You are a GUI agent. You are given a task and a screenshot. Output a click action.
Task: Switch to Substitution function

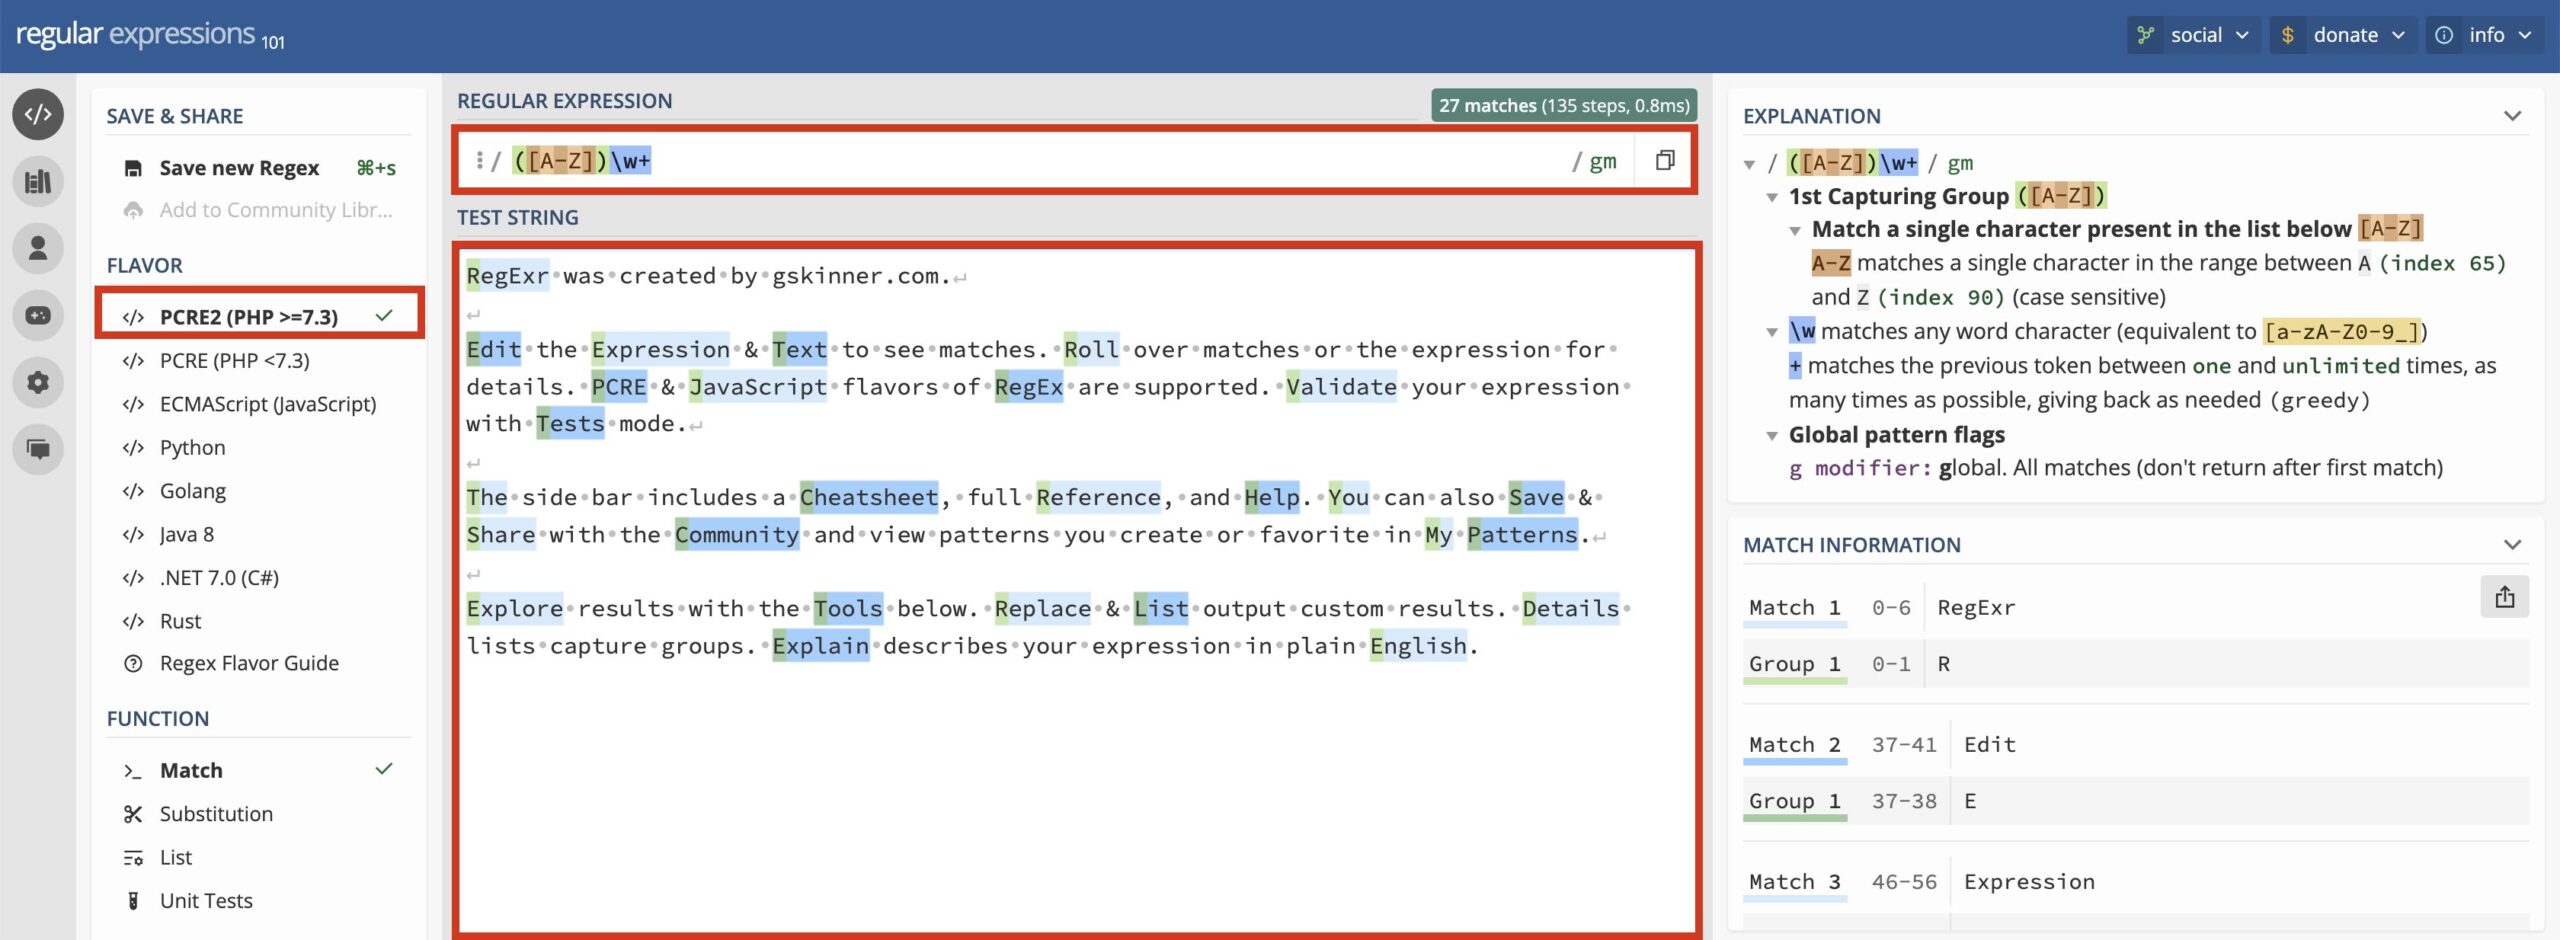[216, 814]
